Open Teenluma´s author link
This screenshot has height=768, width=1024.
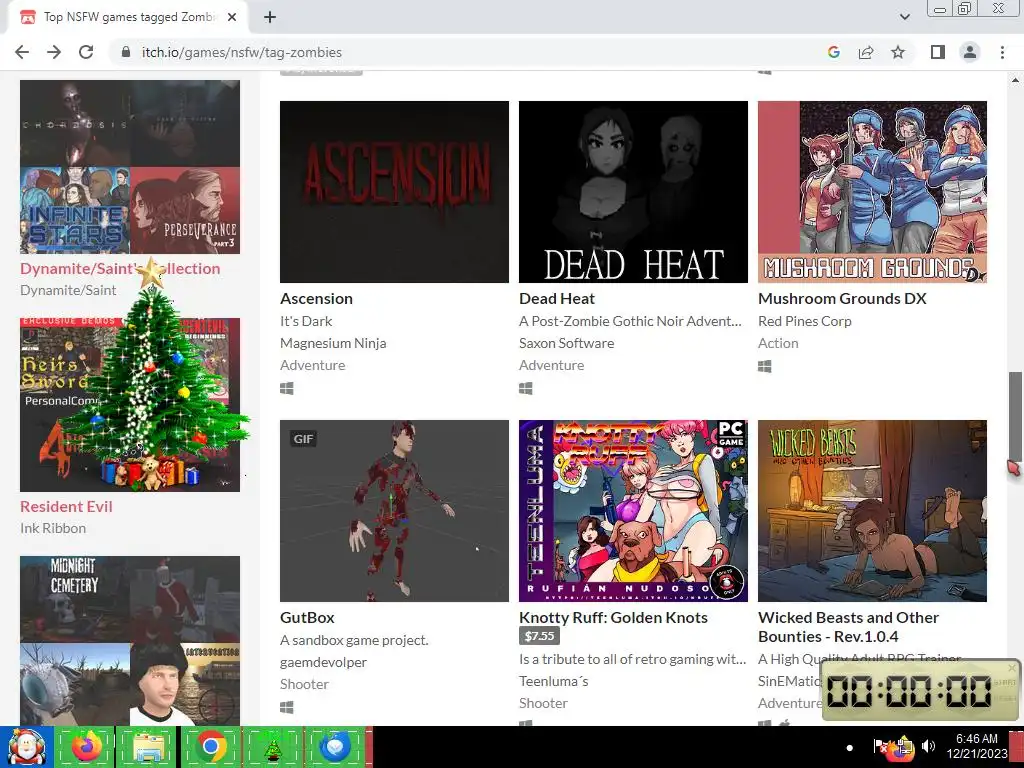pos(554,681)
